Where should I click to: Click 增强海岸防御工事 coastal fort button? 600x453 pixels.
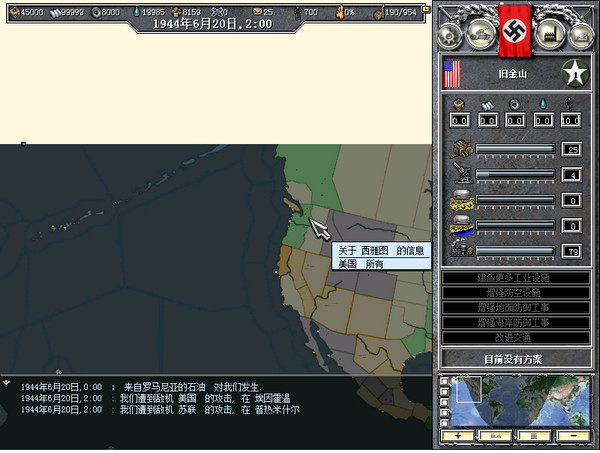(515, 323)
